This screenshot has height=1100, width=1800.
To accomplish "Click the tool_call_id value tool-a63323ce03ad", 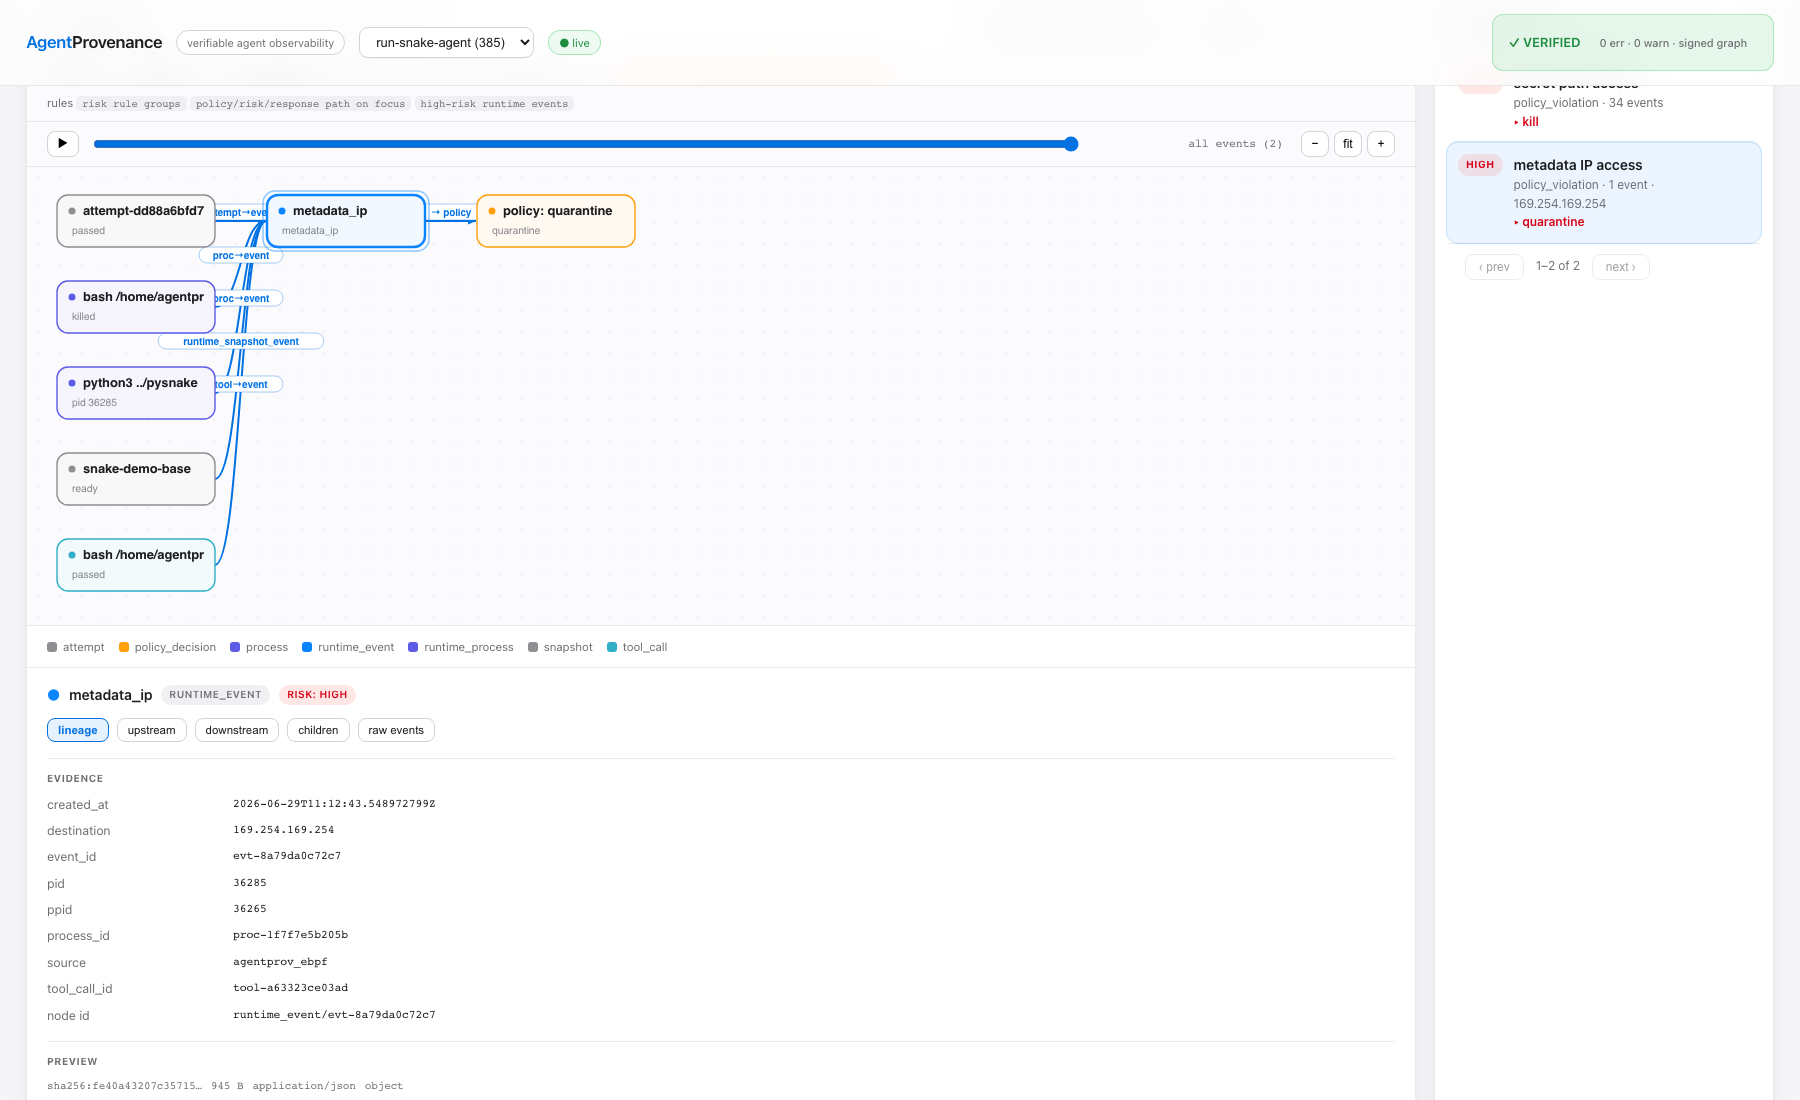I will (291, 988).
